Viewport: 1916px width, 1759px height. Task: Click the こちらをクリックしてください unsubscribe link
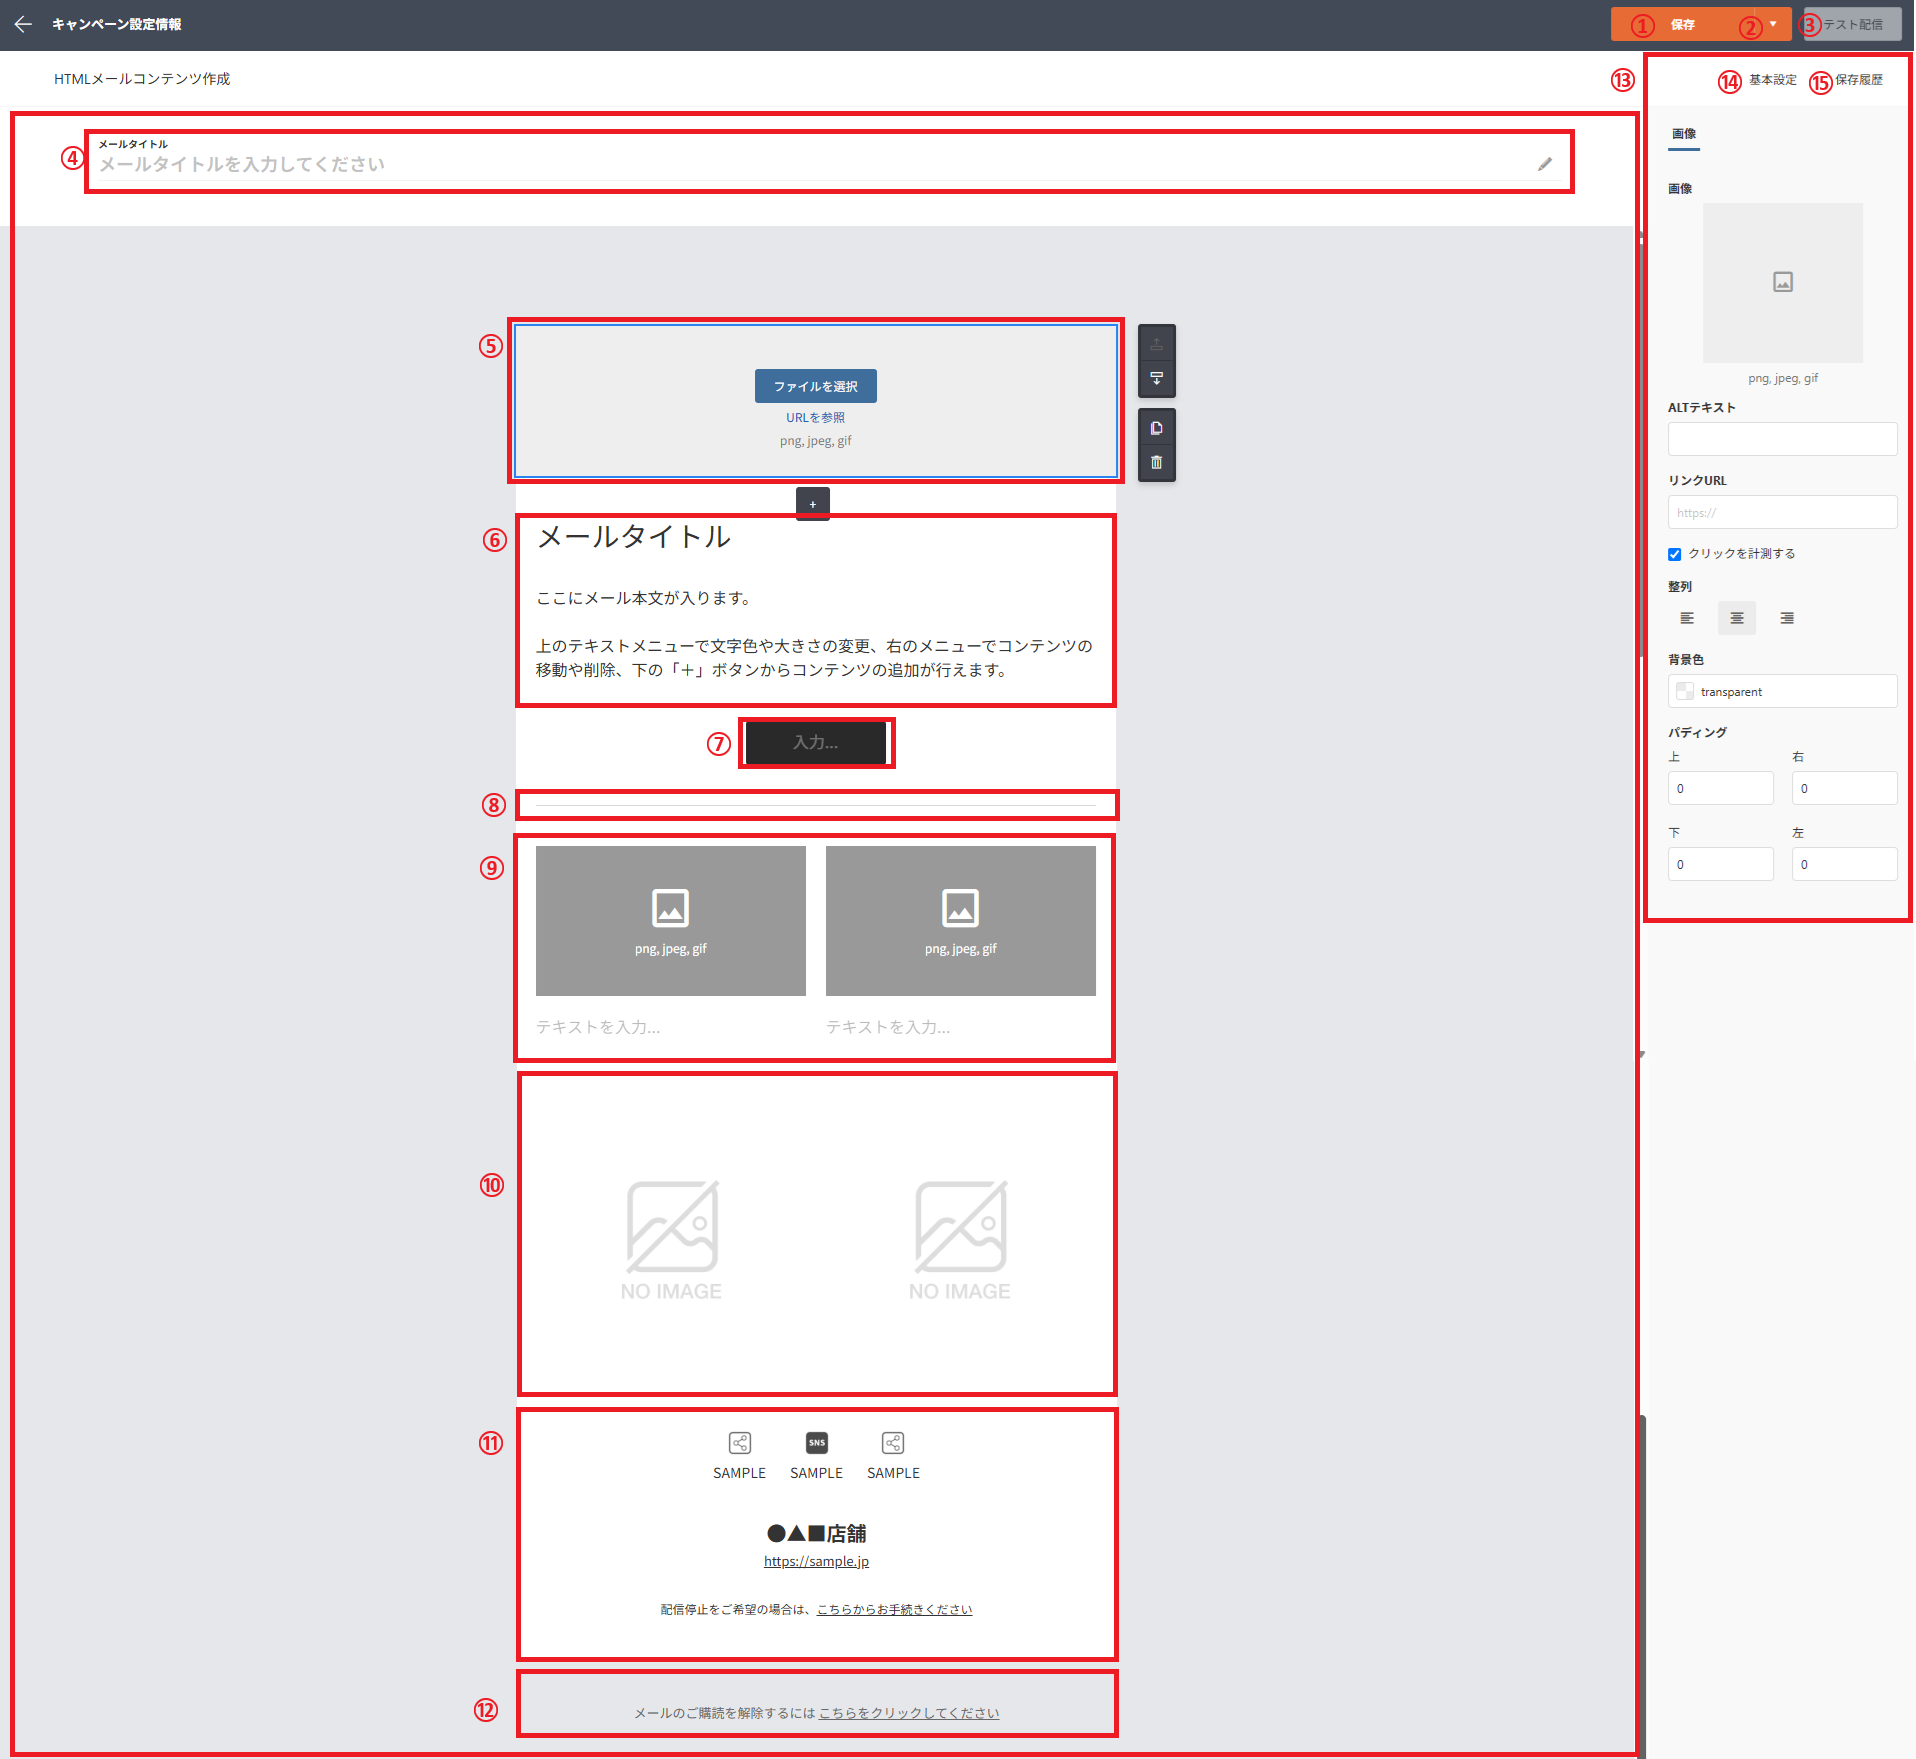pyautogui.click(x=909, y=1713)
